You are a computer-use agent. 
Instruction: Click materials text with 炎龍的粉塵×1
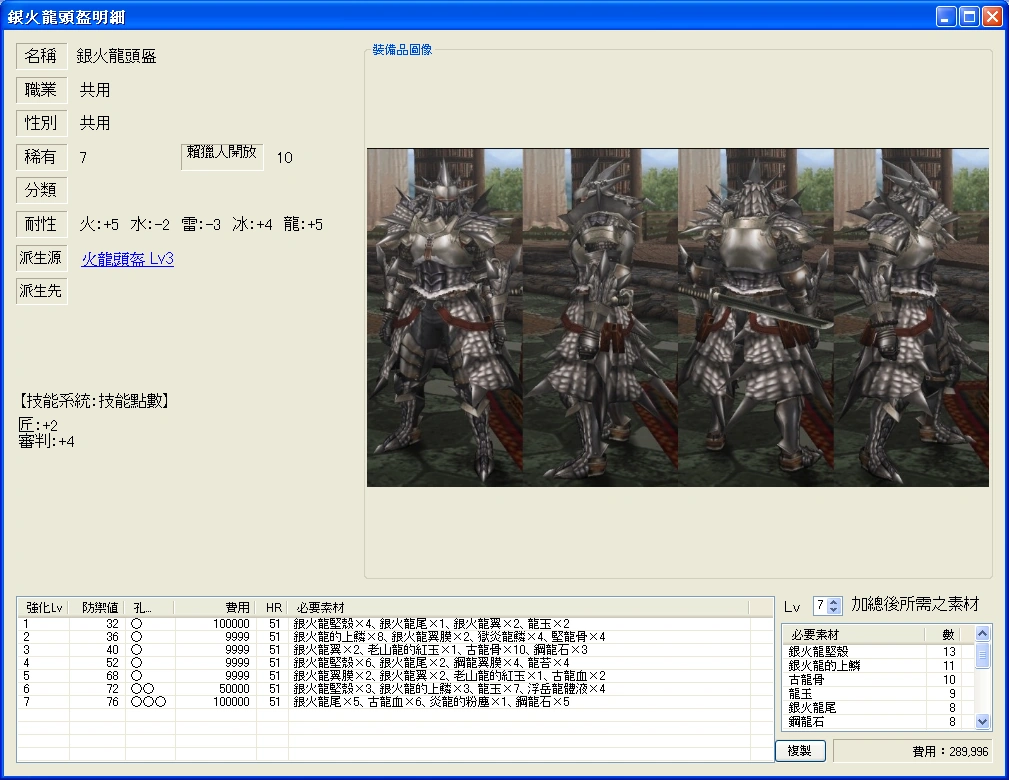[431, 701]
